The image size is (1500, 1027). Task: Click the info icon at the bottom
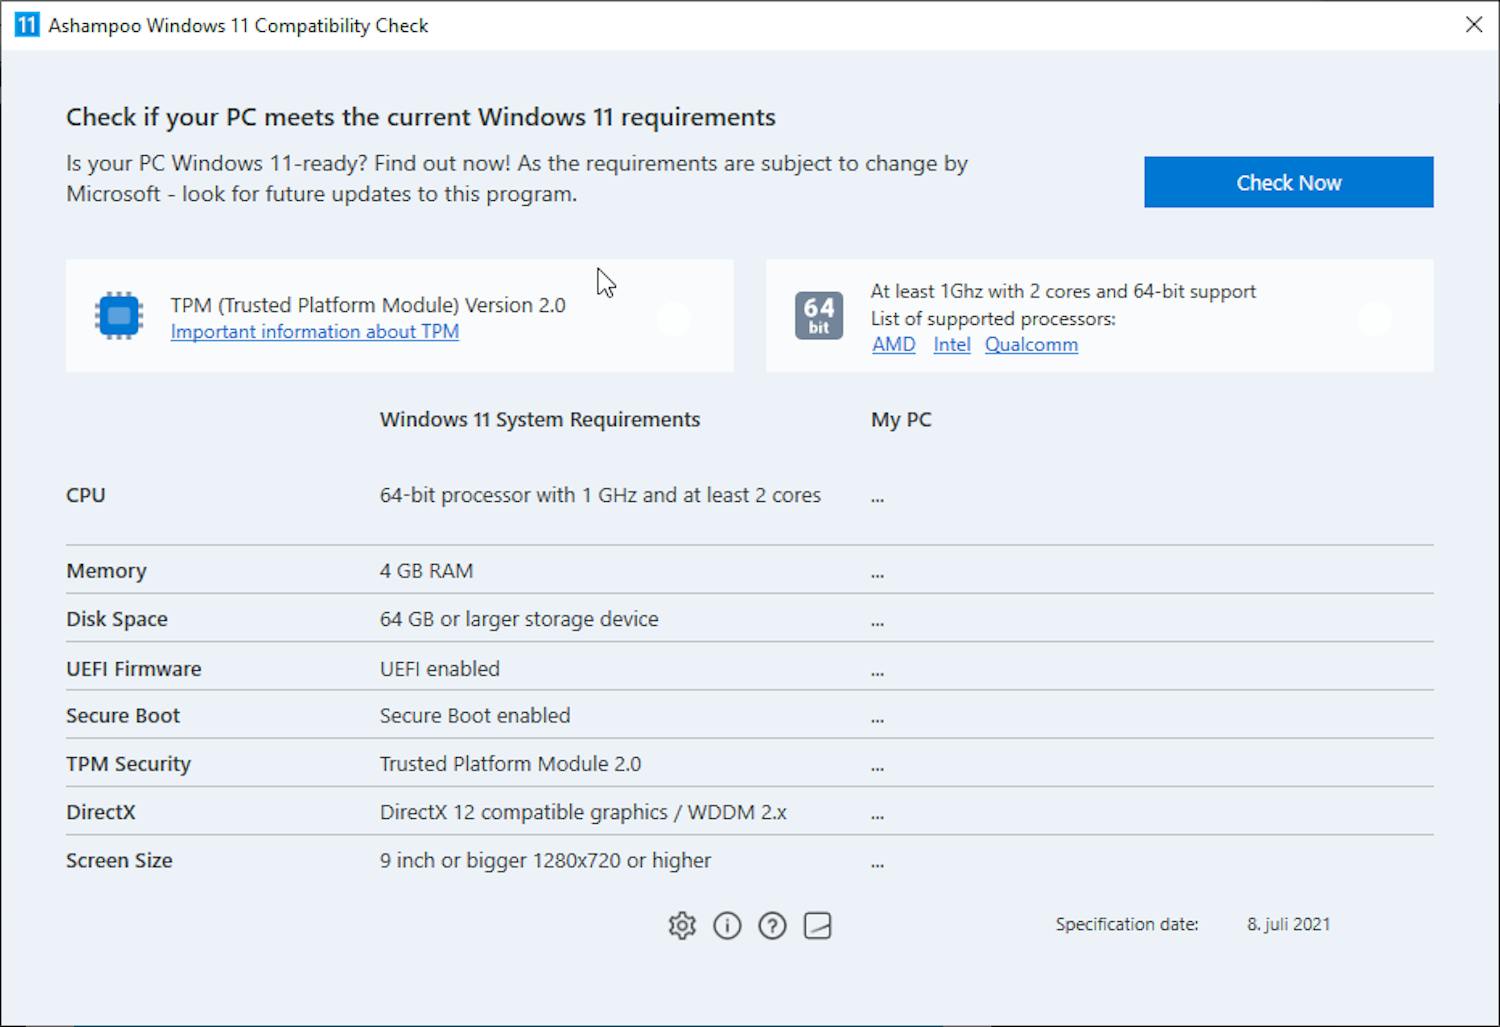tap(727, 925)
